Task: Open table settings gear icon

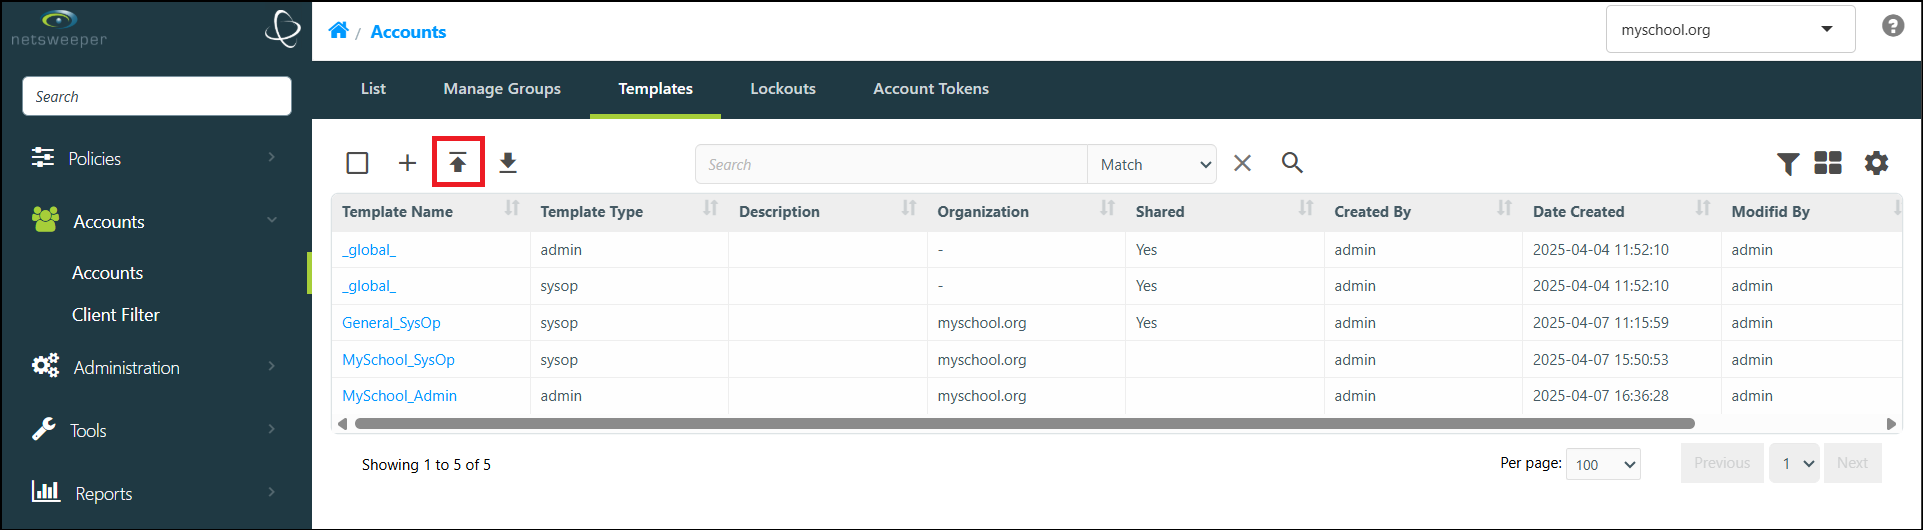Action: (x=1876, y=163)
